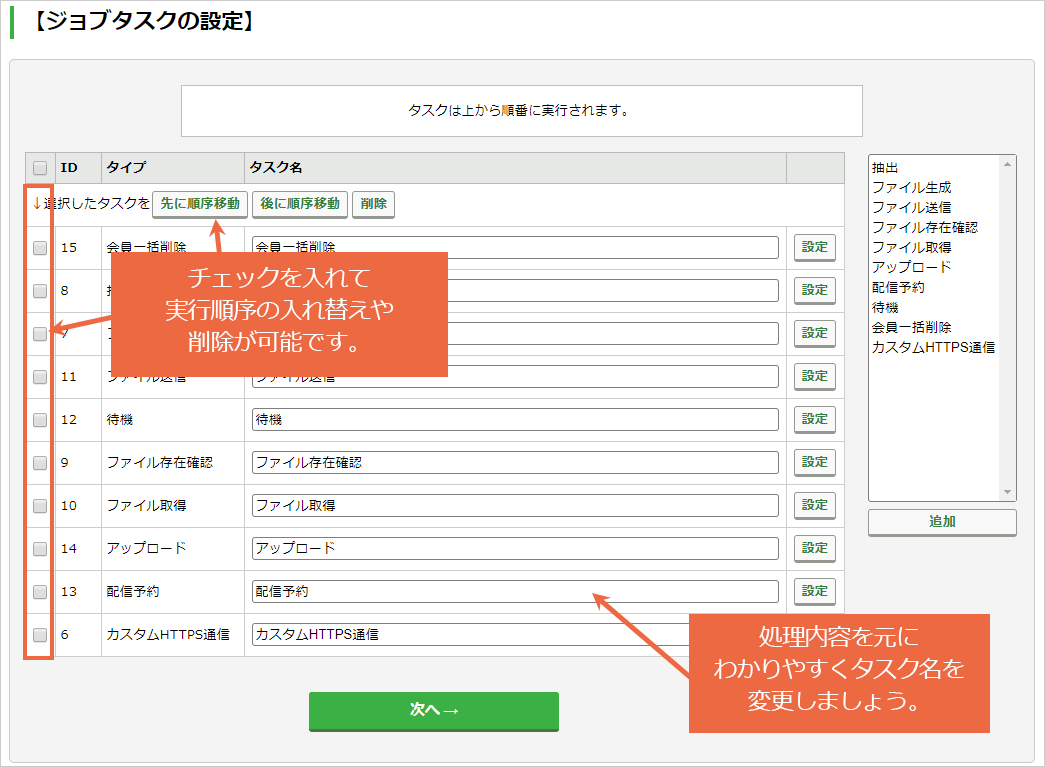Check the box for task ID 10 ファイル取得
The height and width of the screenshot is (767, 1045).
[40, 506]
